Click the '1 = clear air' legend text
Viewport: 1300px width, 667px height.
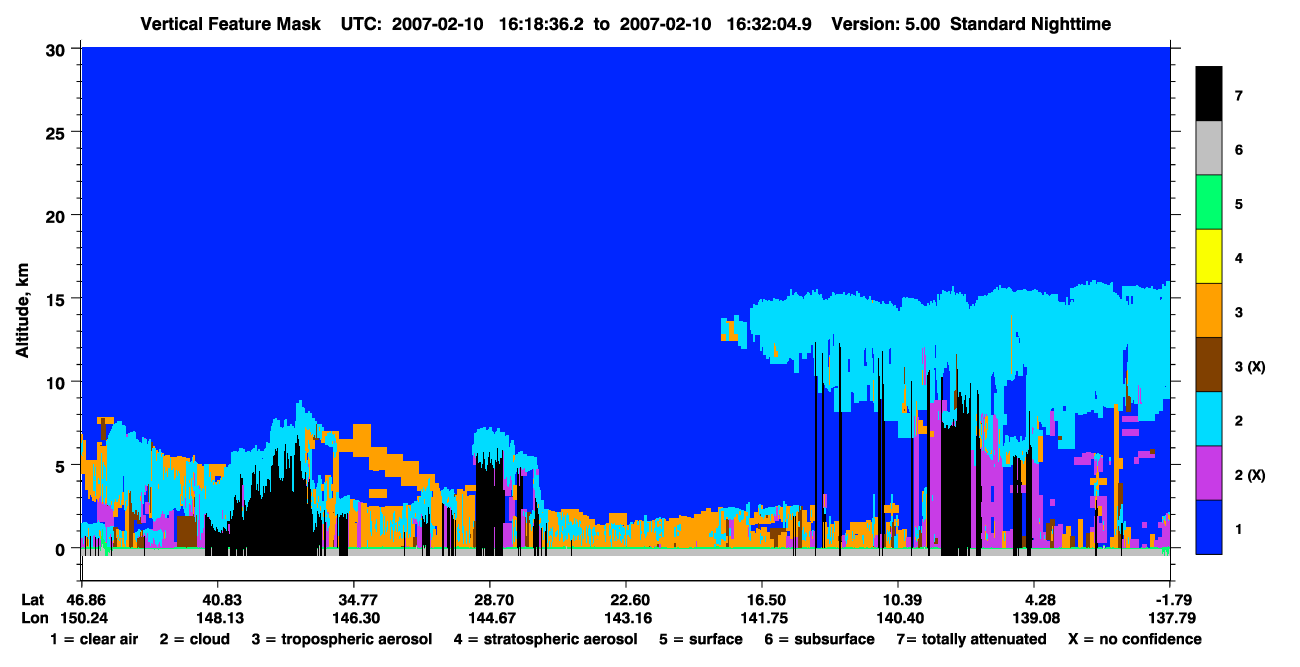coord(94,639)
